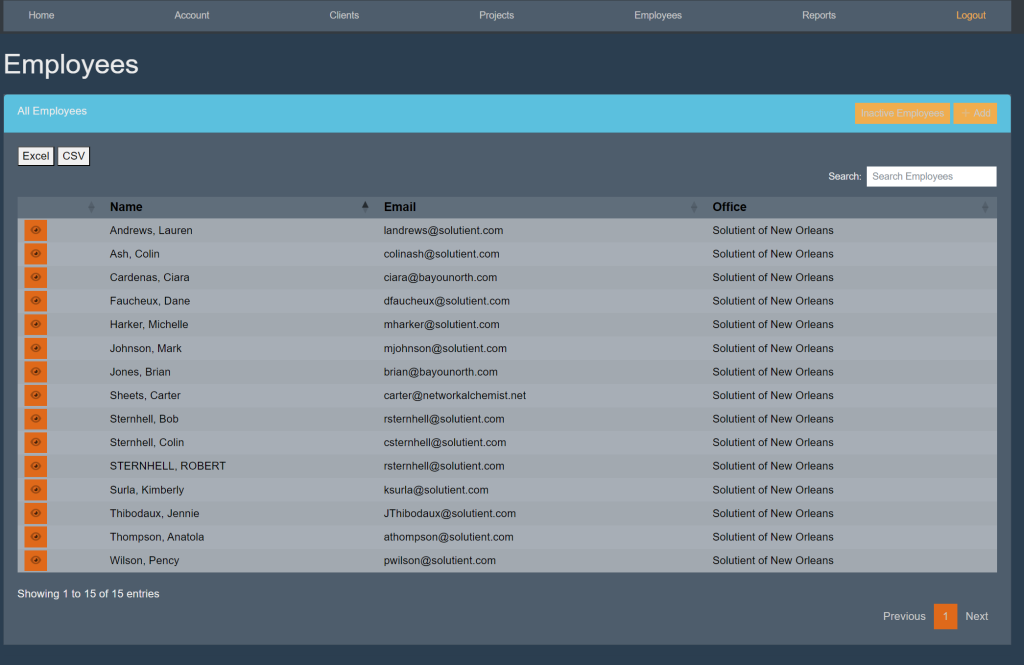
Task: Click the eye icon for Andrews, Lauren
Action: point(35,230)
